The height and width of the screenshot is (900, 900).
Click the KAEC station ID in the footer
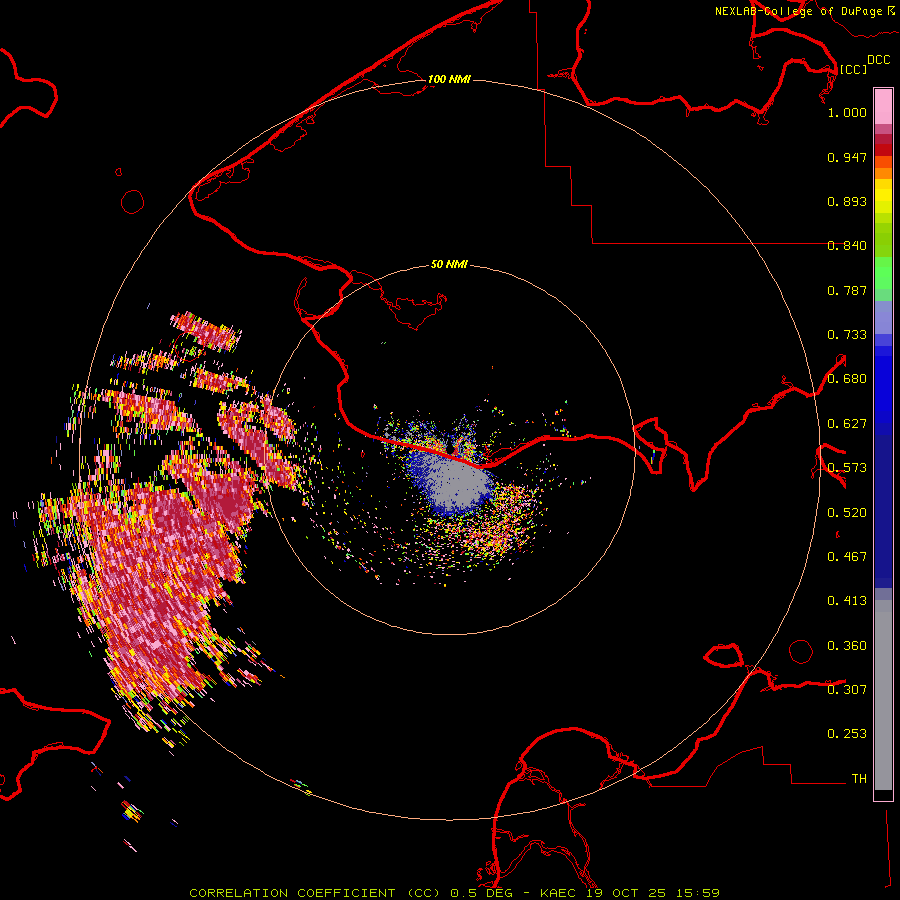(x=560, y=893)
